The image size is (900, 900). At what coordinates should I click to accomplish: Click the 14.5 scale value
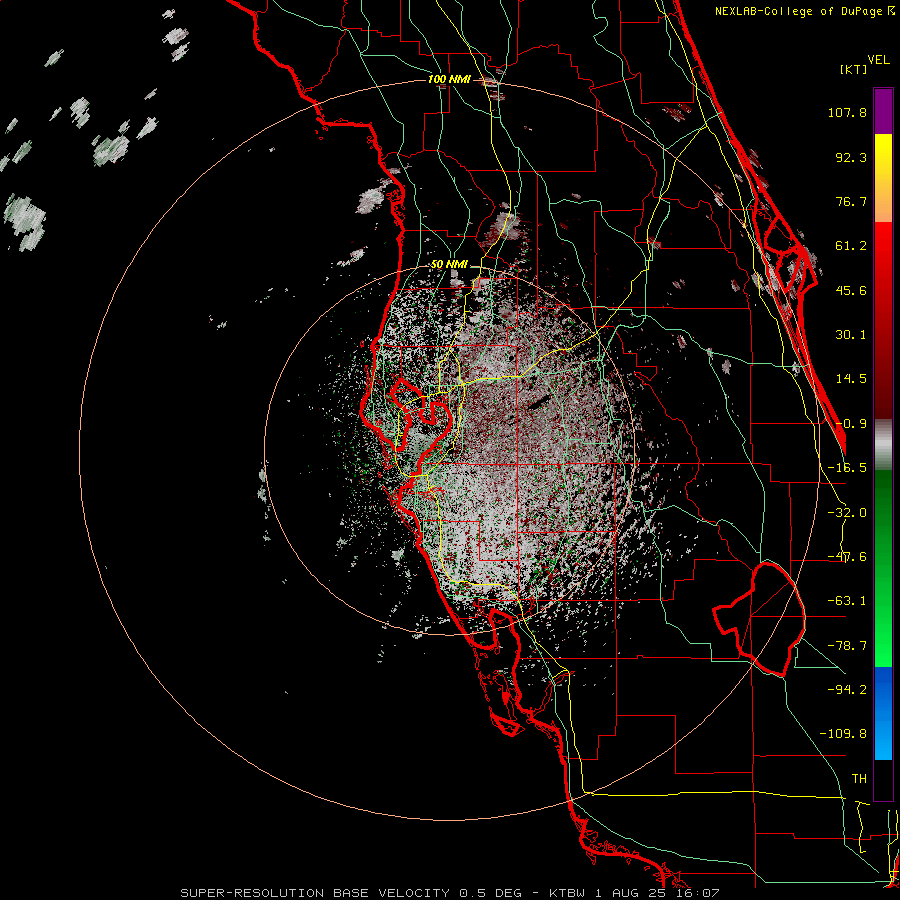tap(851, 379)
